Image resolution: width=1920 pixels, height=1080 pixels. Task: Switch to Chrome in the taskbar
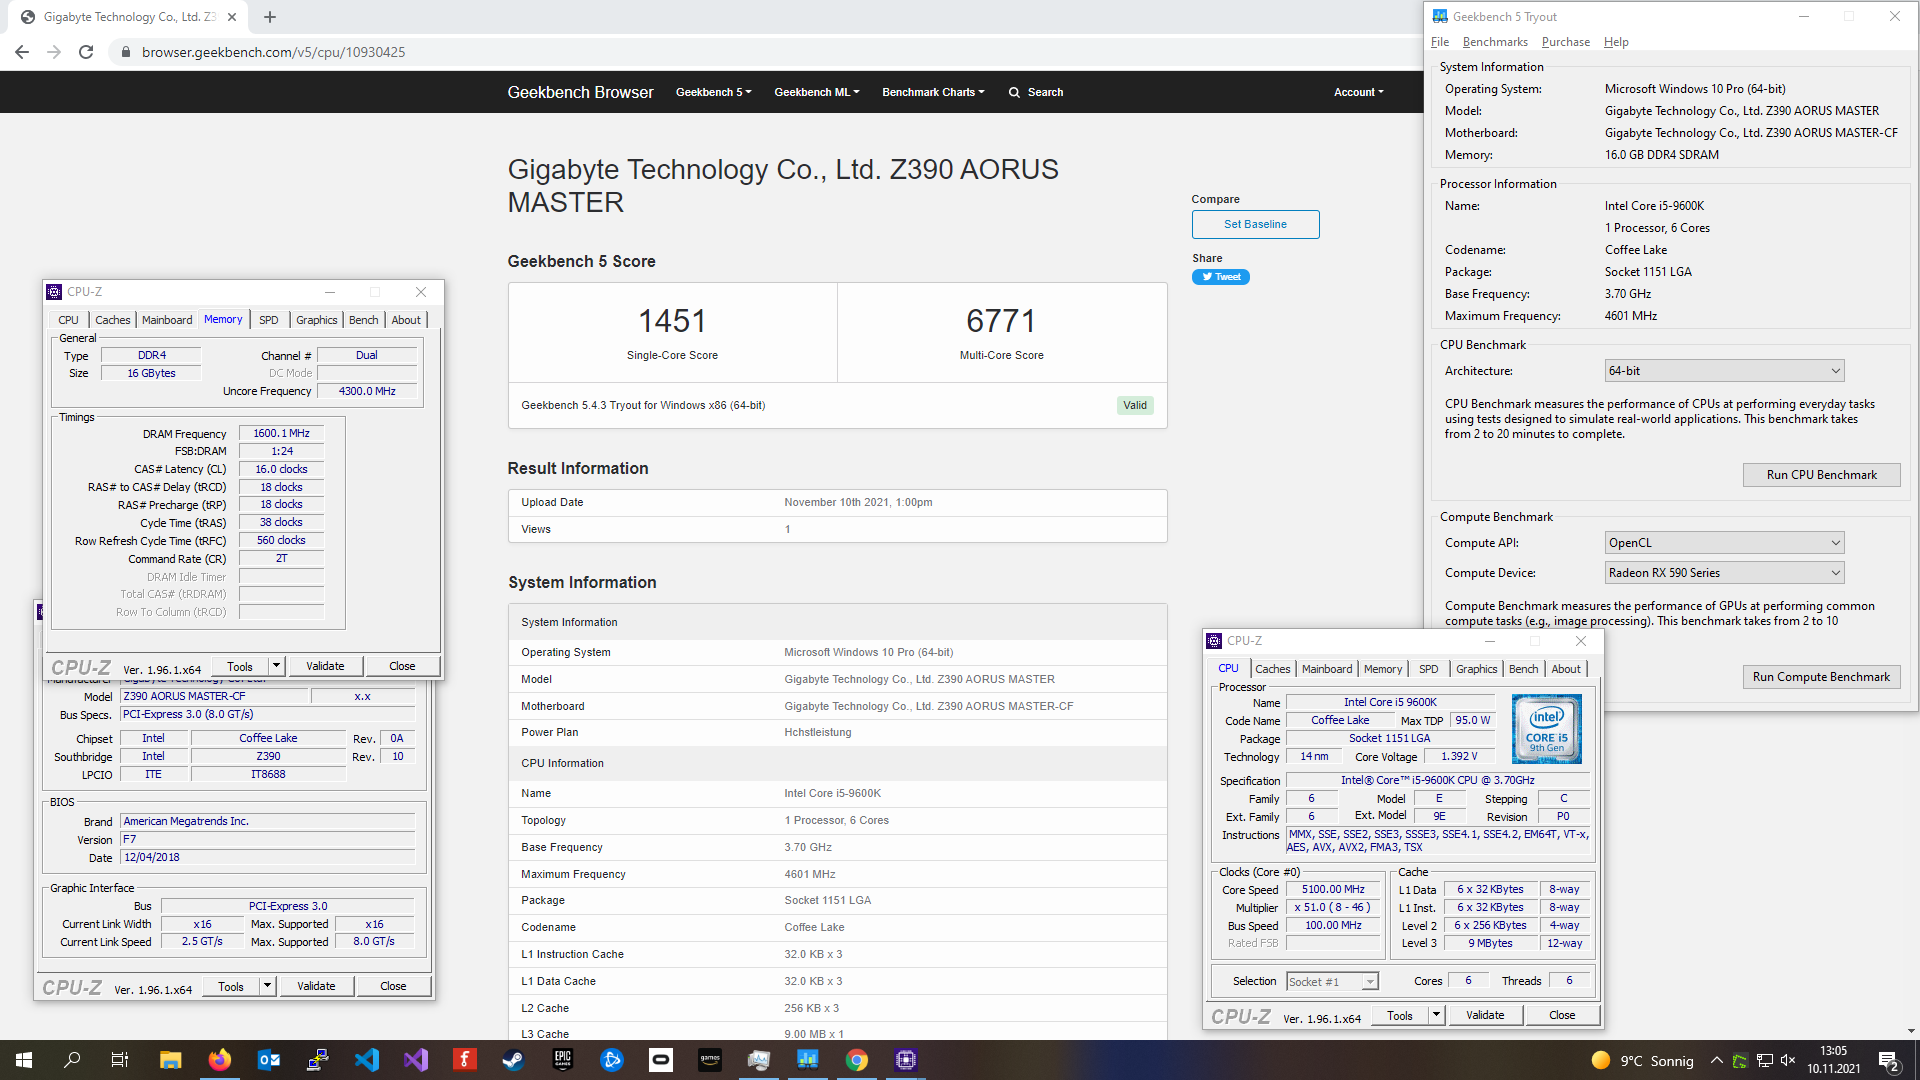pos(857,1060)
